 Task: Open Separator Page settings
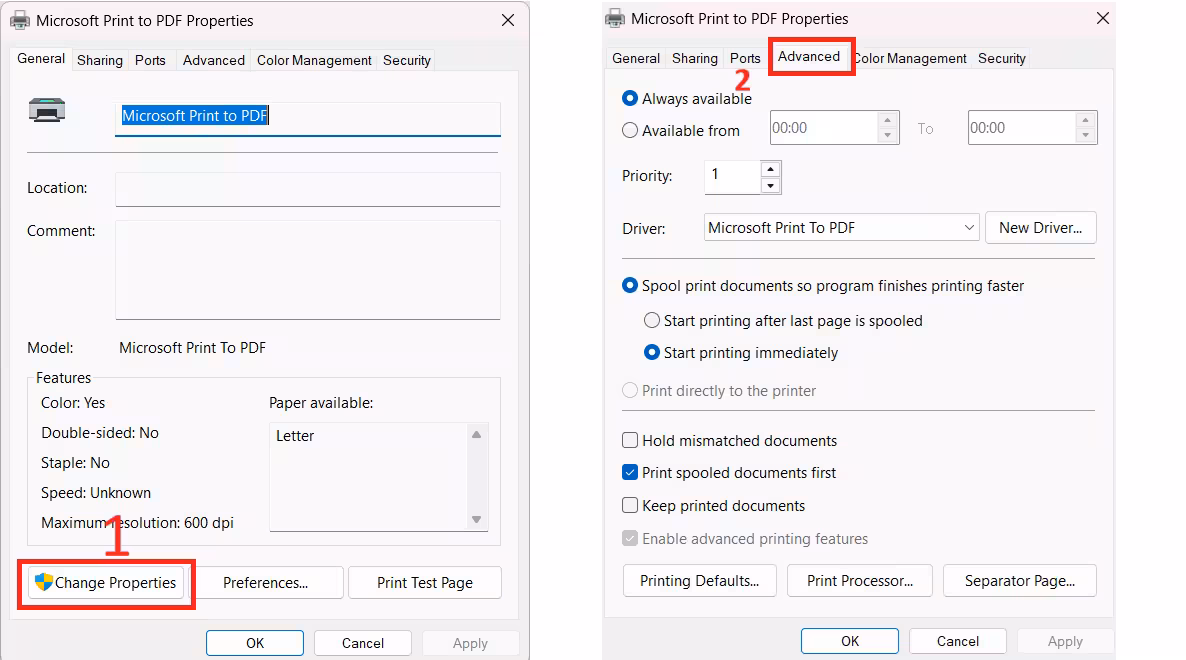coord(1020,581)
